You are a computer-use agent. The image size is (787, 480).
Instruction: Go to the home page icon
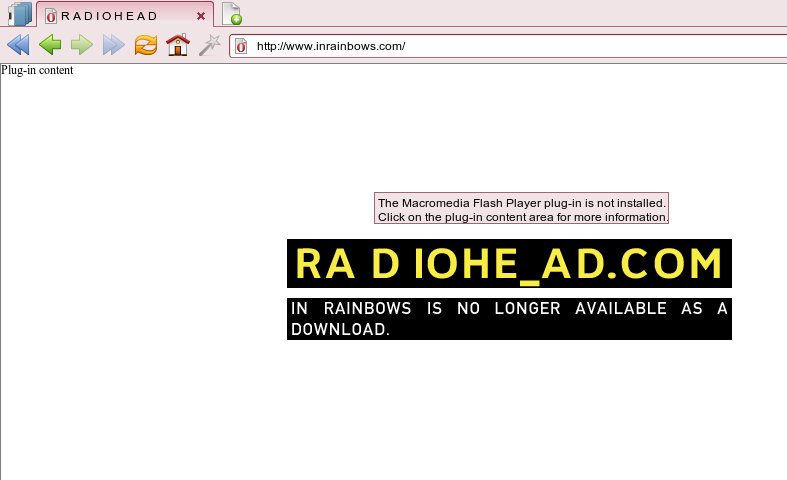[x=178, y=45]
